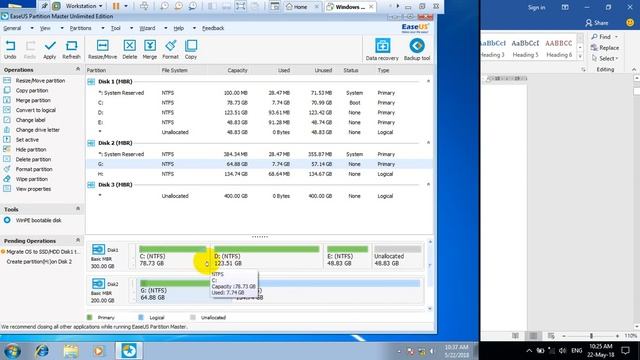The image size is (640, 360).
Task: Click C: (NTFS) block in disk map
Action: pyautogui.click(x=172, y=256)
